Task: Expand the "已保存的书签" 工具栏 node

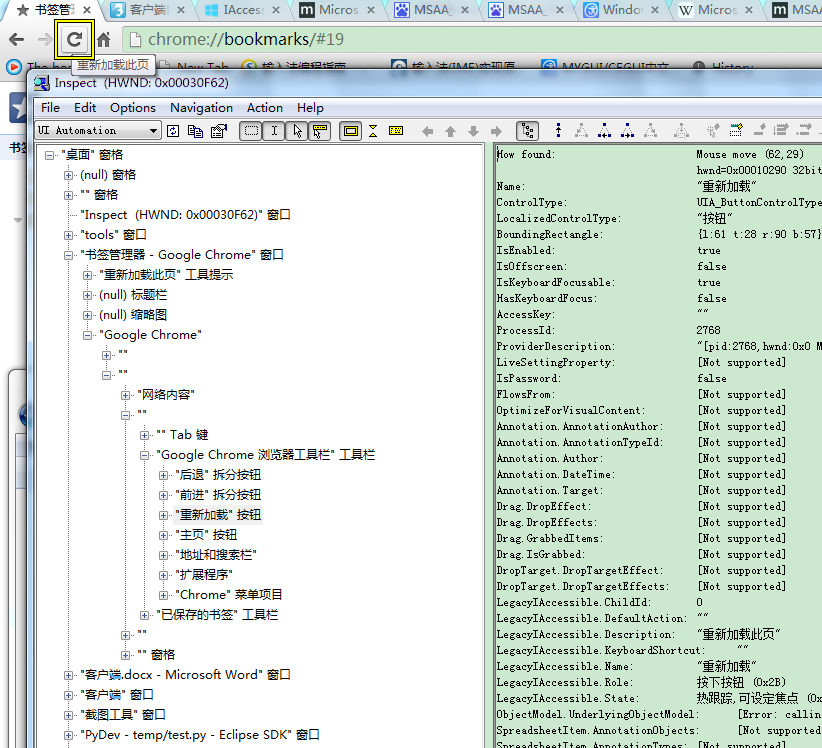Action: [x=144, y=615]
